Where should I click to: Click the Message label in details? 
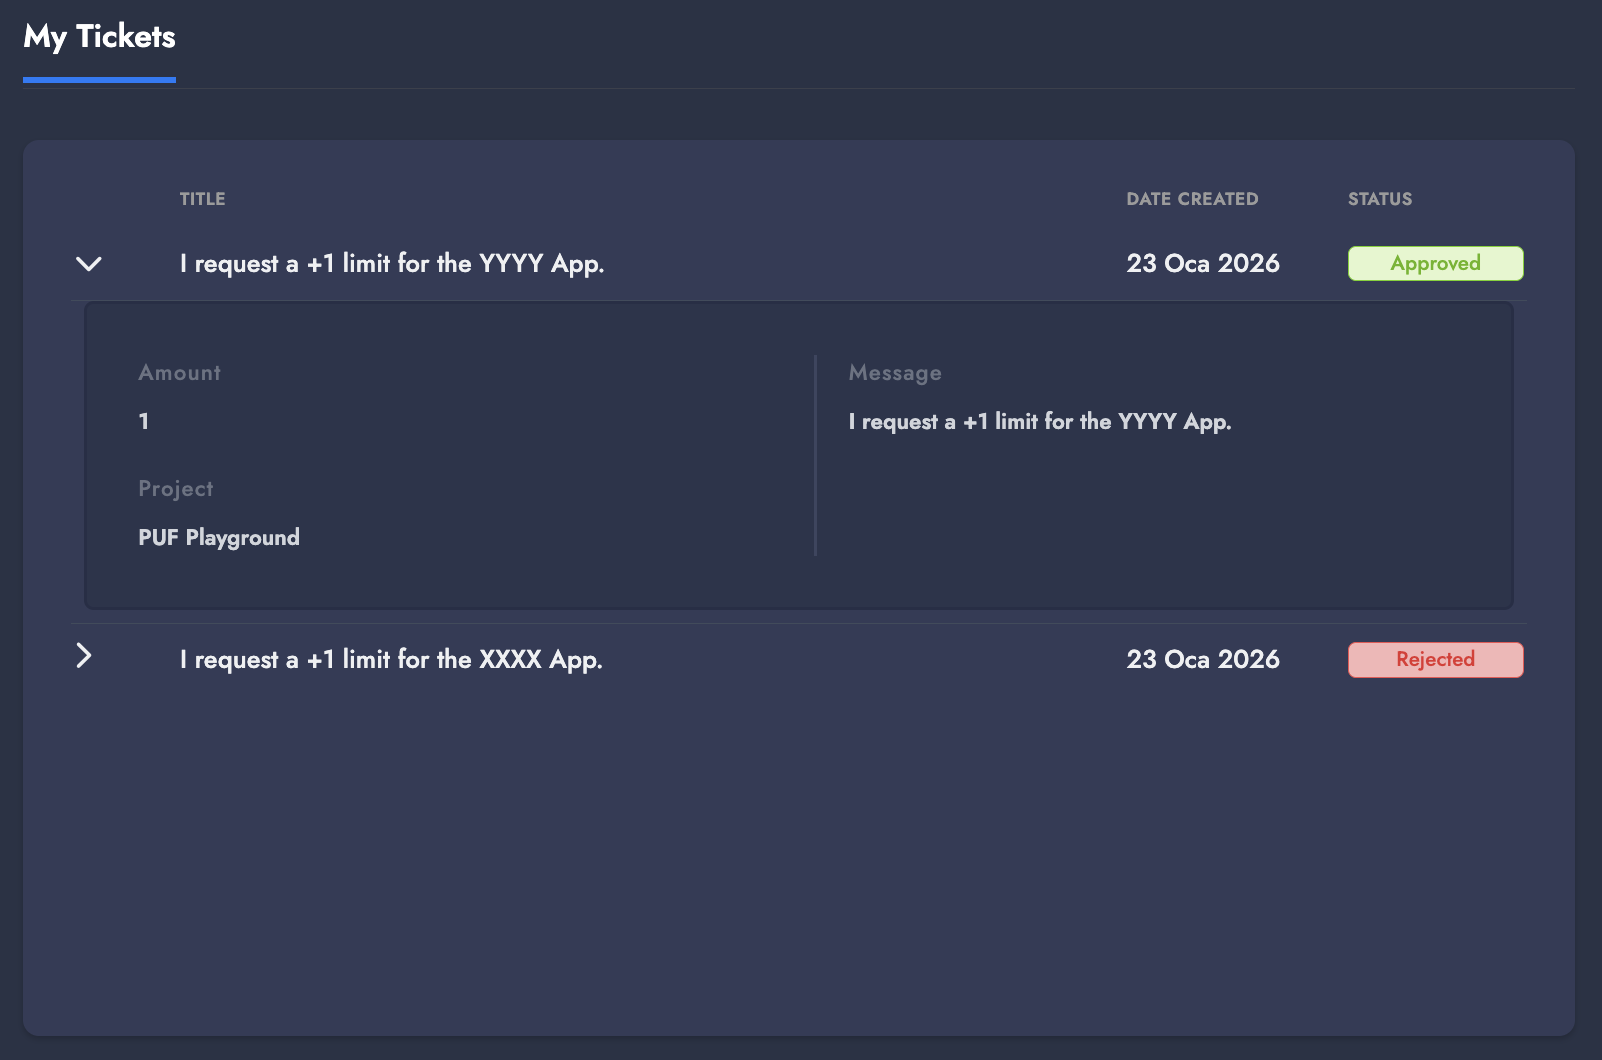[x=895, y=373]
